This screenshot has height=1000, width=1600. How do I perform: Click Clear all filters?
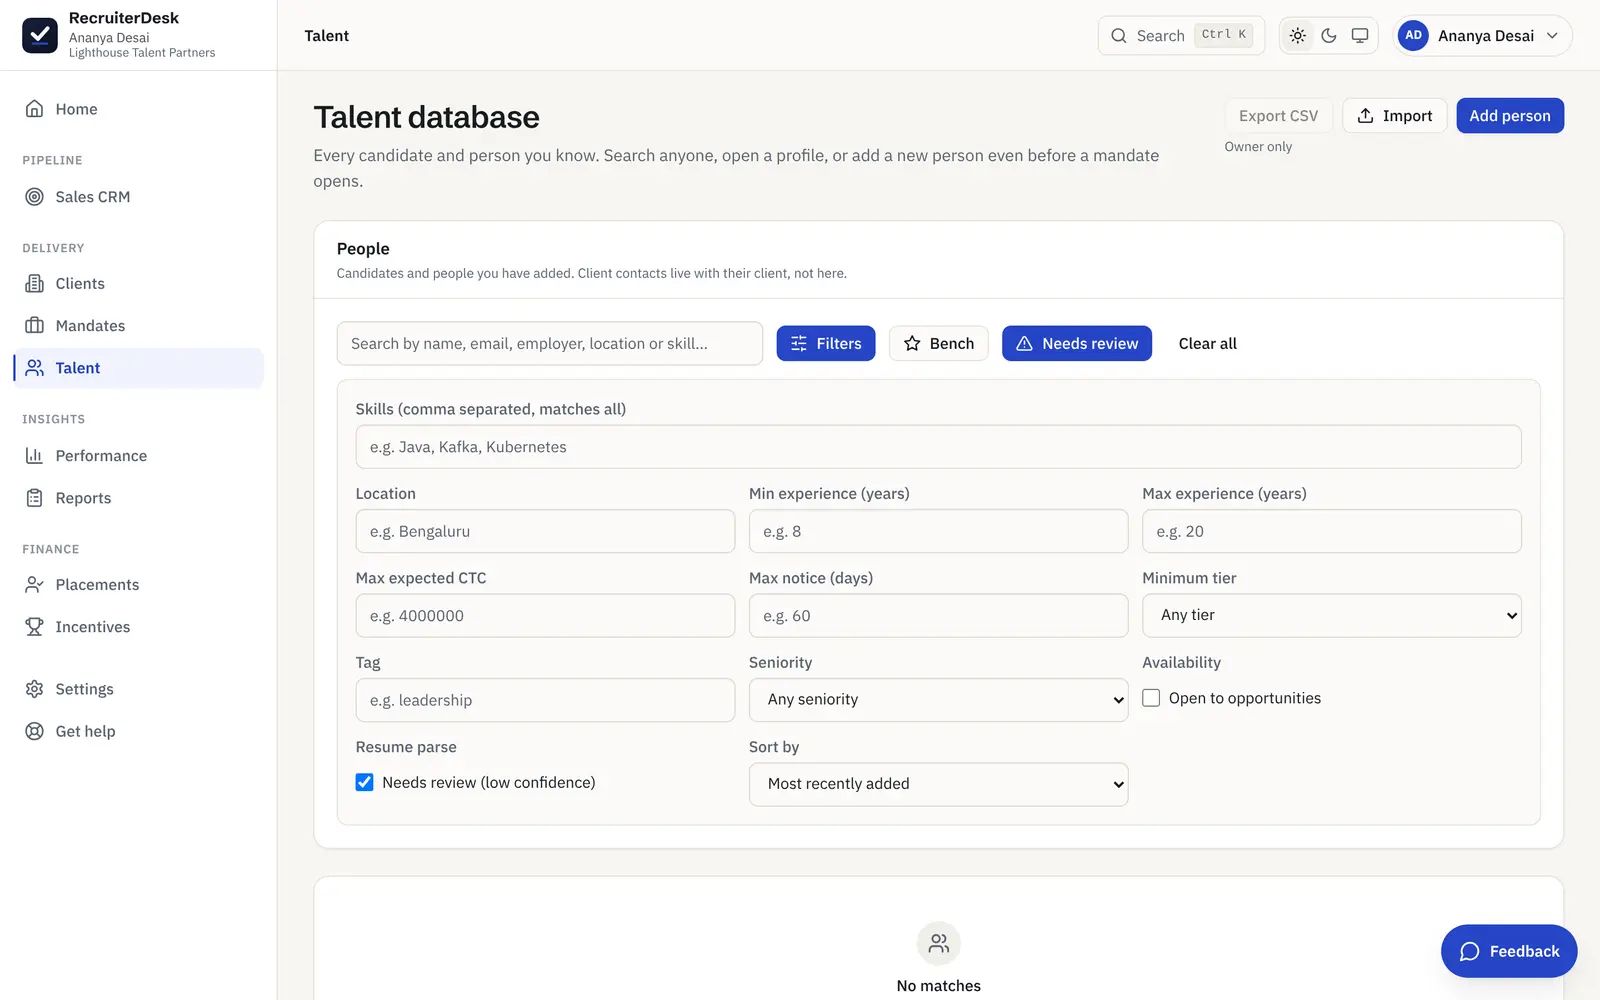tap(1207, 344)
